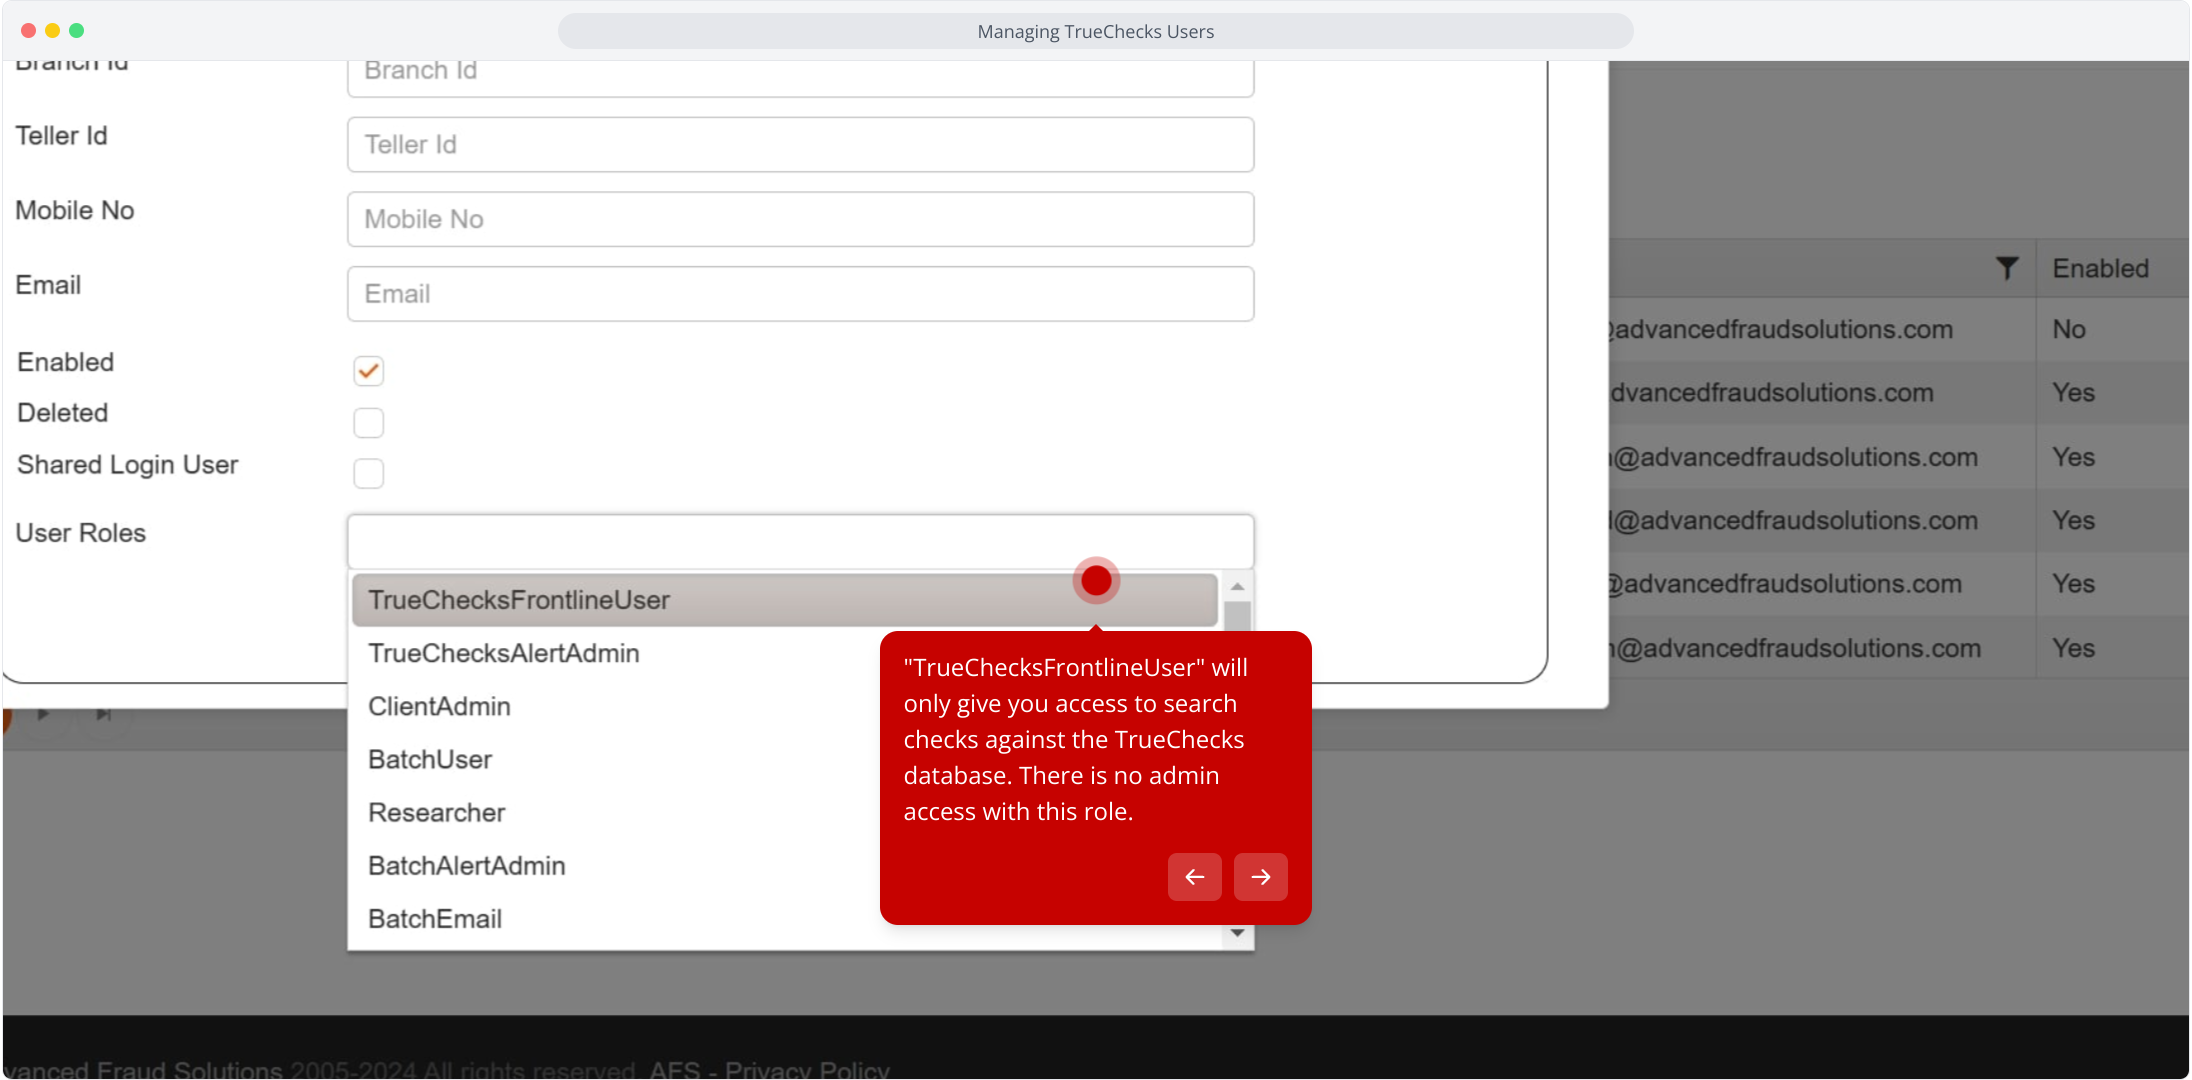Click the Deleted label text
Image resolution: width=2192 pixels, height=1080 pixels.
click(62, 413)
